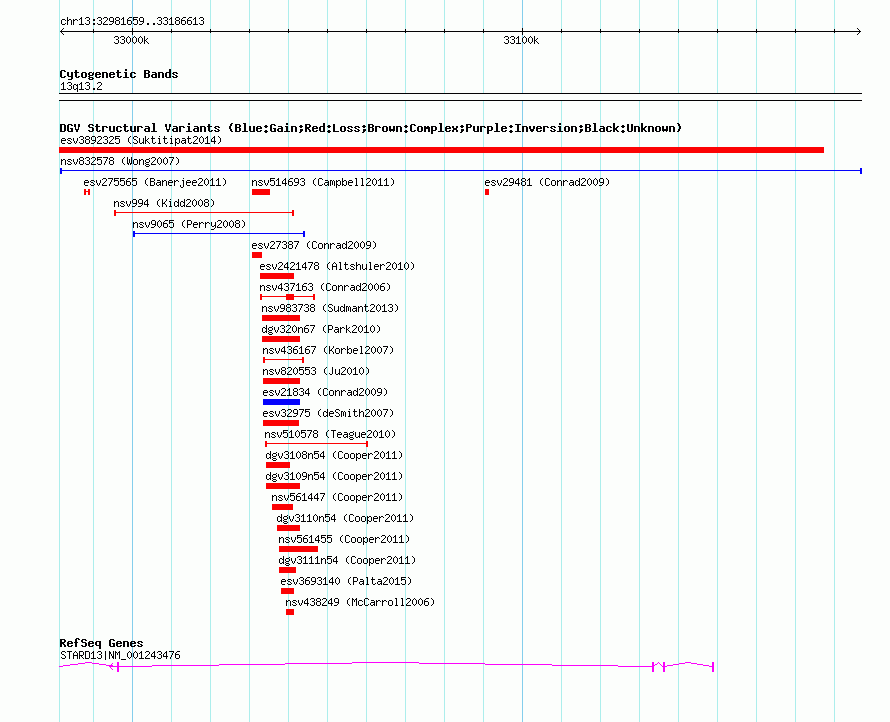890x722 pixels.
Task: Click the small red nsv438249 marker
Action: (290, 612)
